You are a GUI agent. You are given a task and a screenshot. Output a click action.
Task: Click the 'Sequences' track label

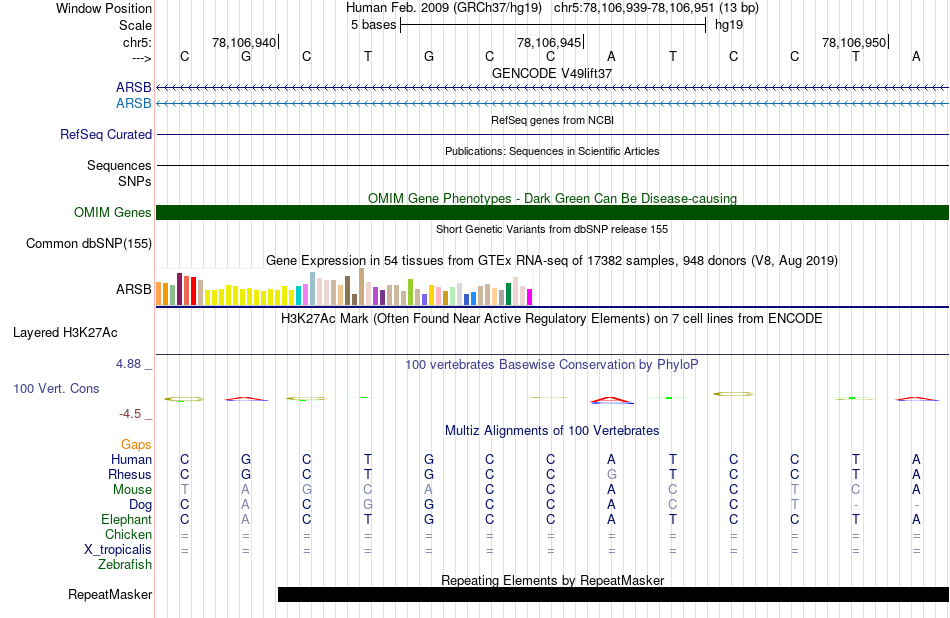tap(119, 165)
